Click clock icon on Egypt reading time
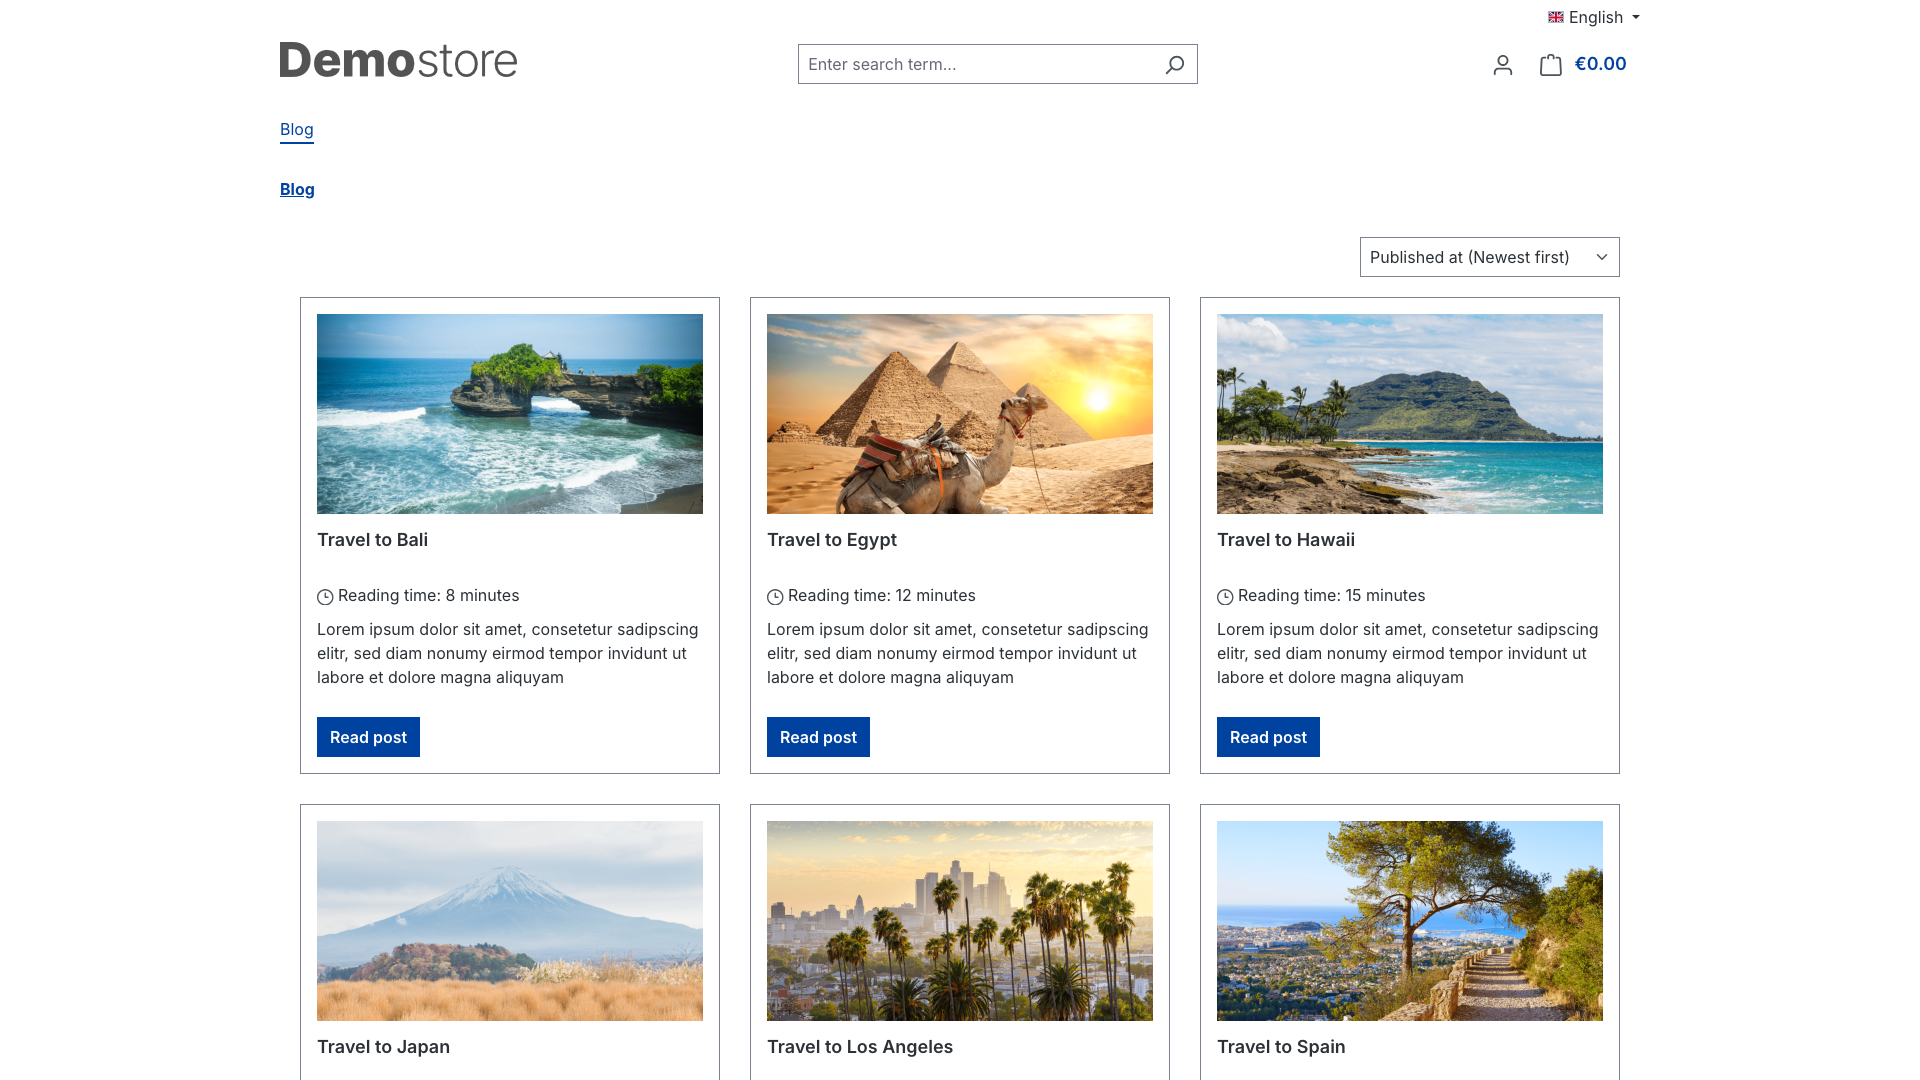This screenshot has height=1080, width=1920. coord(775,597)
